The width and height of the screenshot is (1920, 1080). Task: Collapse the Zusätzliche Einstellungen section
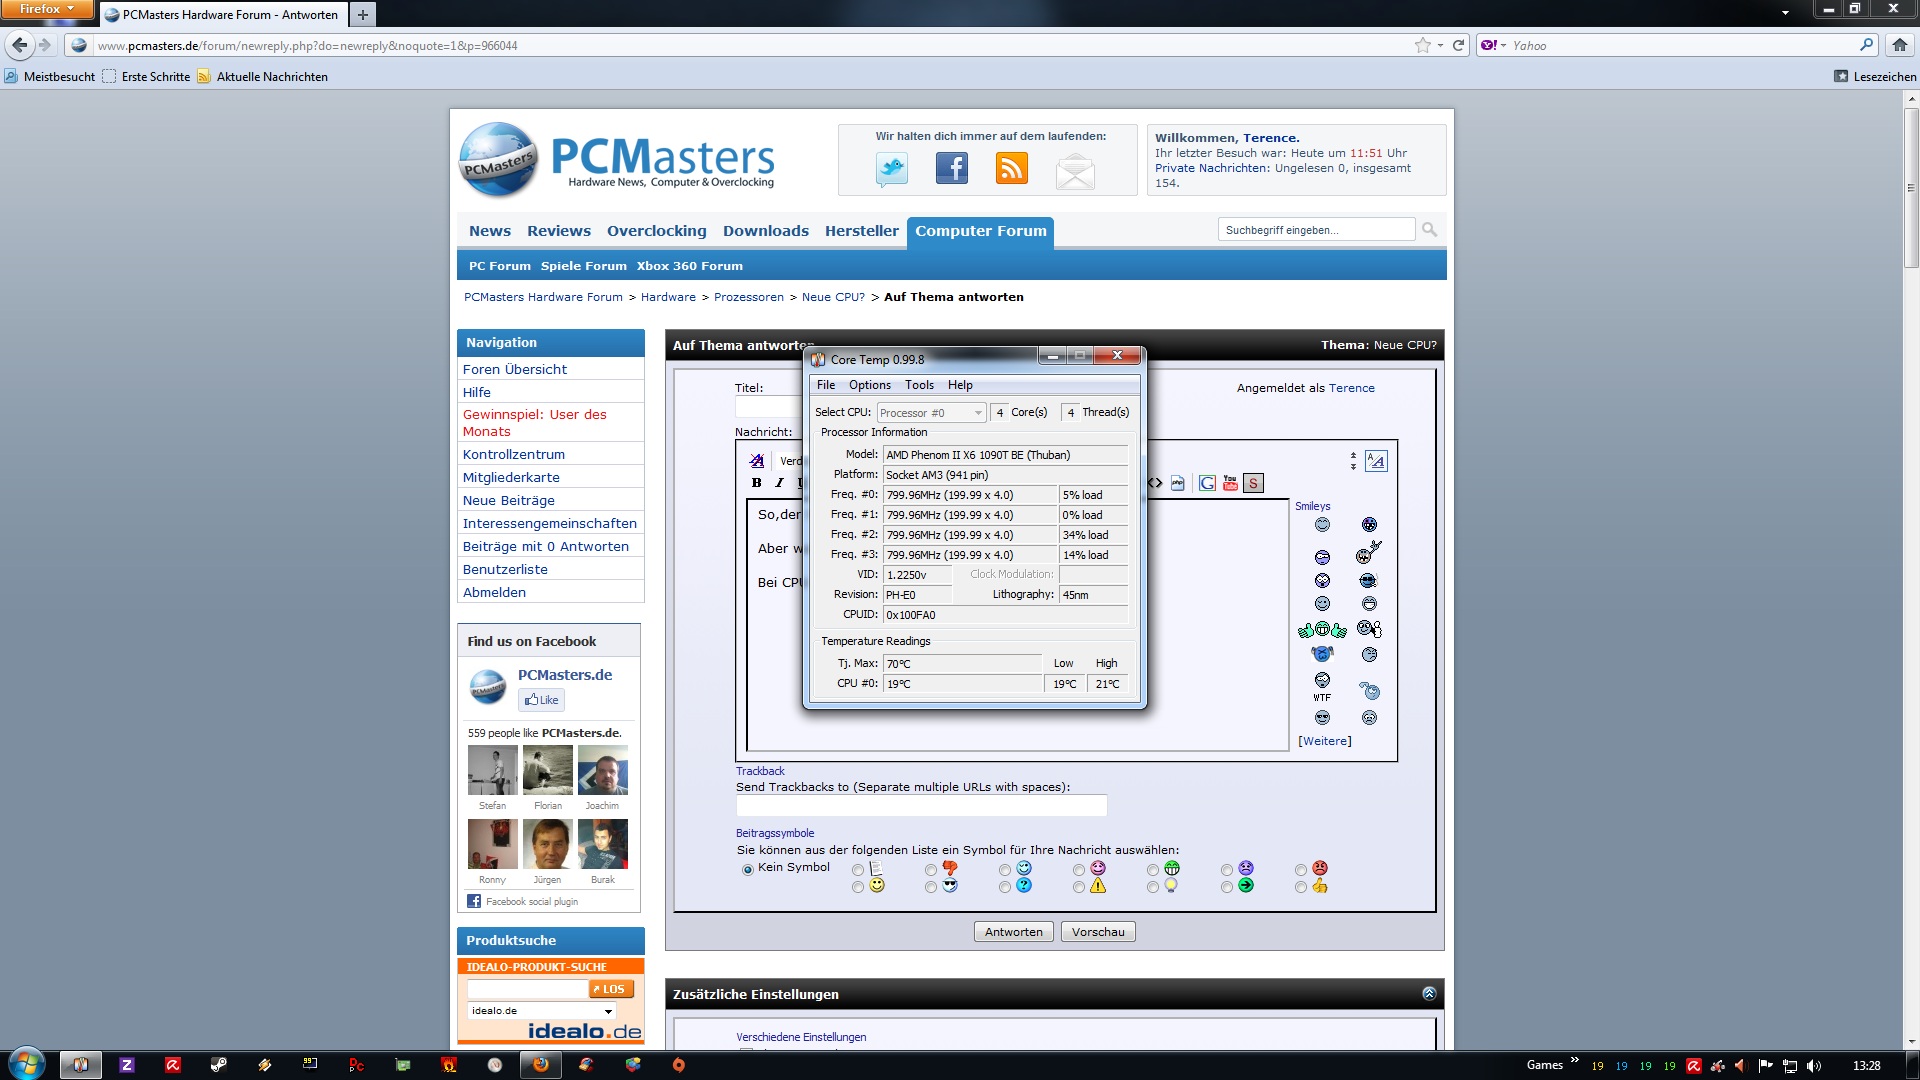coord(1429,994)
